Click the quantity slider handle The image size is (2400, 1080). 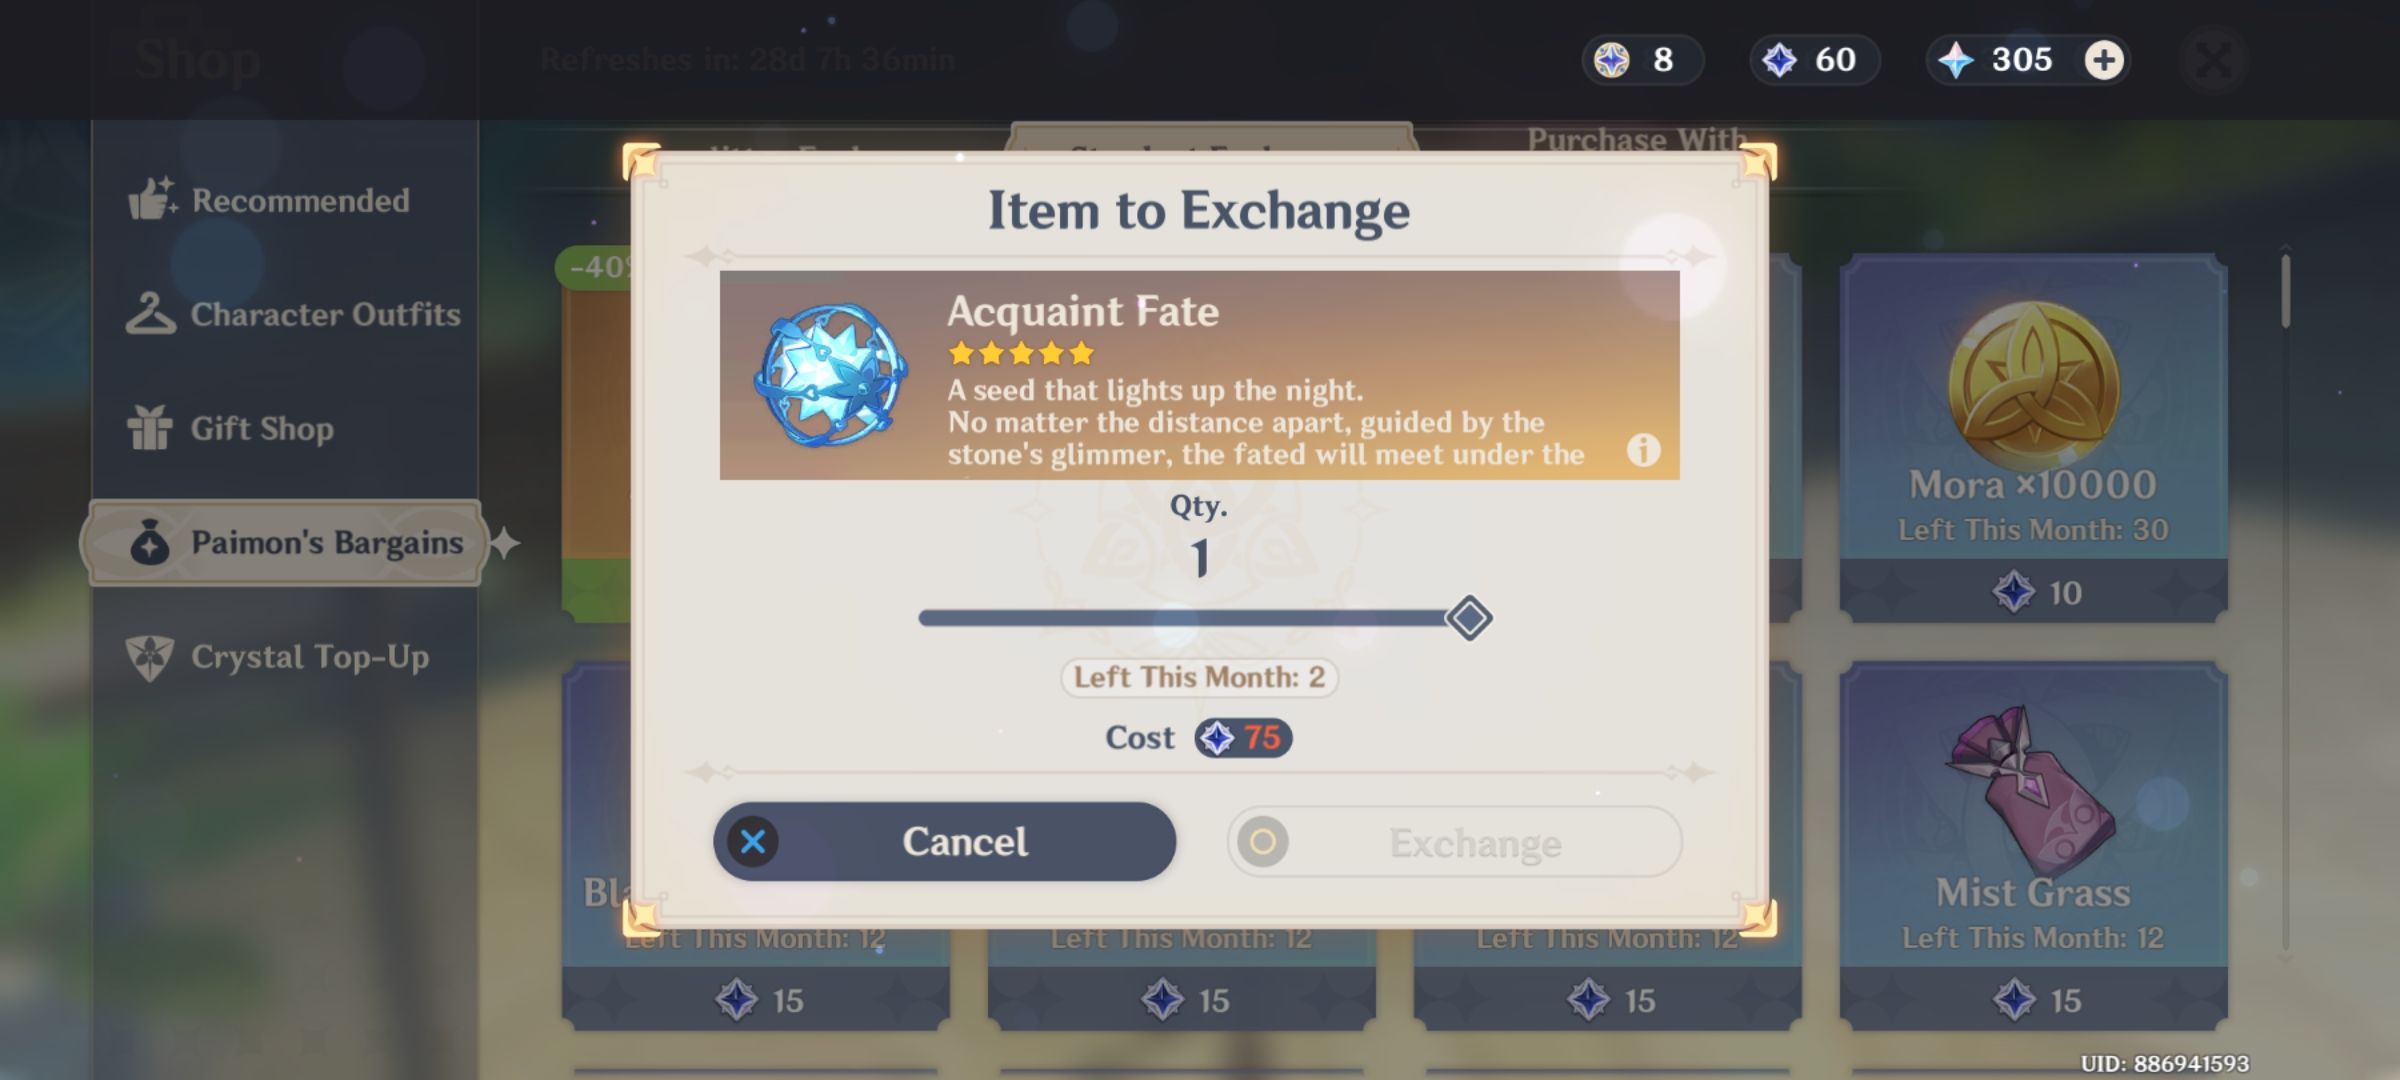click(1469, 618)
